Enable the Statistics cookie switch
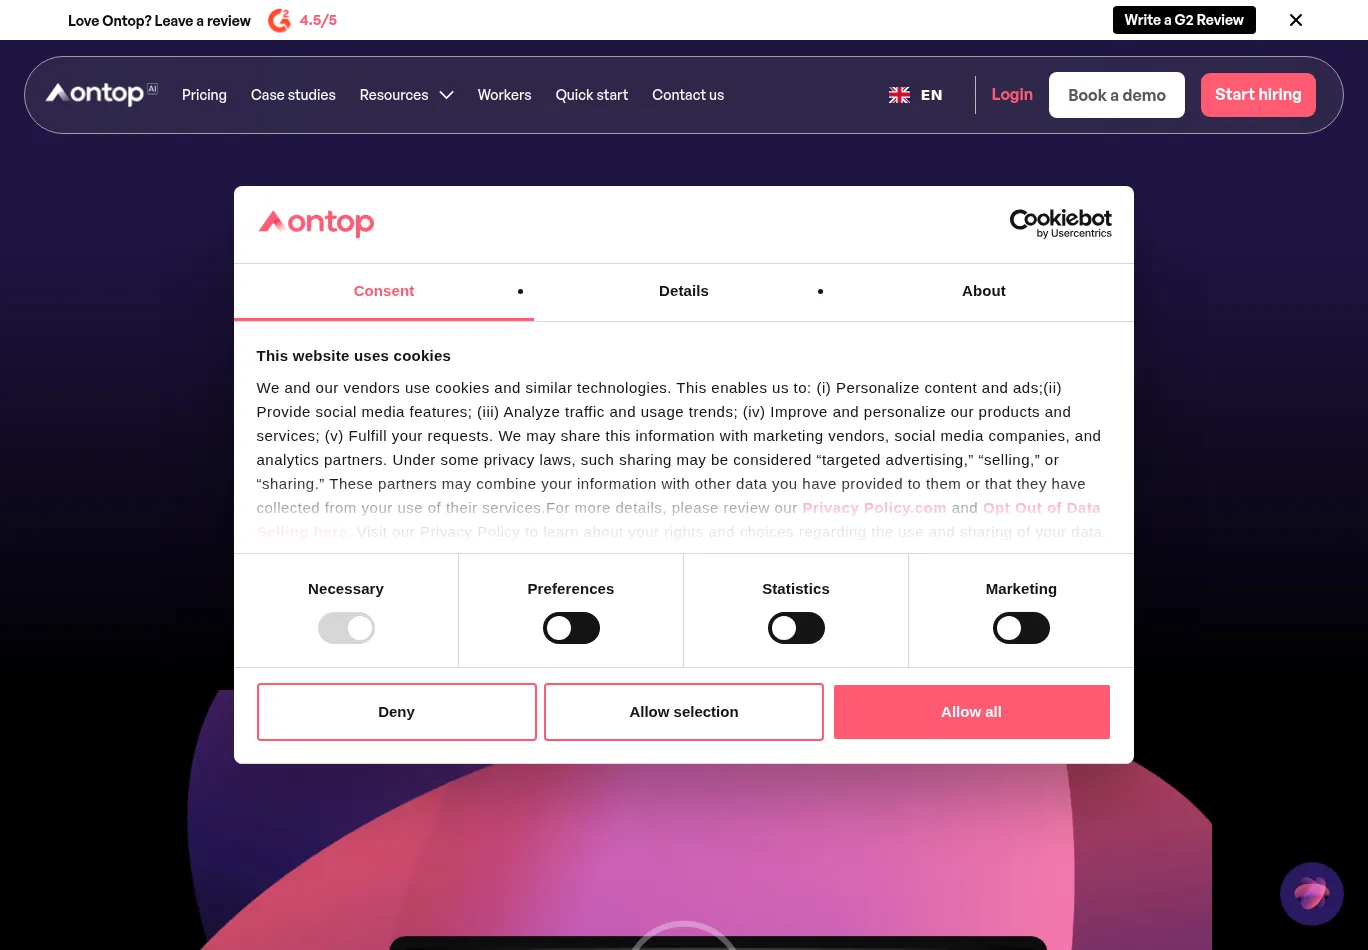The image size is (1368, 950). tap(796, 628)
